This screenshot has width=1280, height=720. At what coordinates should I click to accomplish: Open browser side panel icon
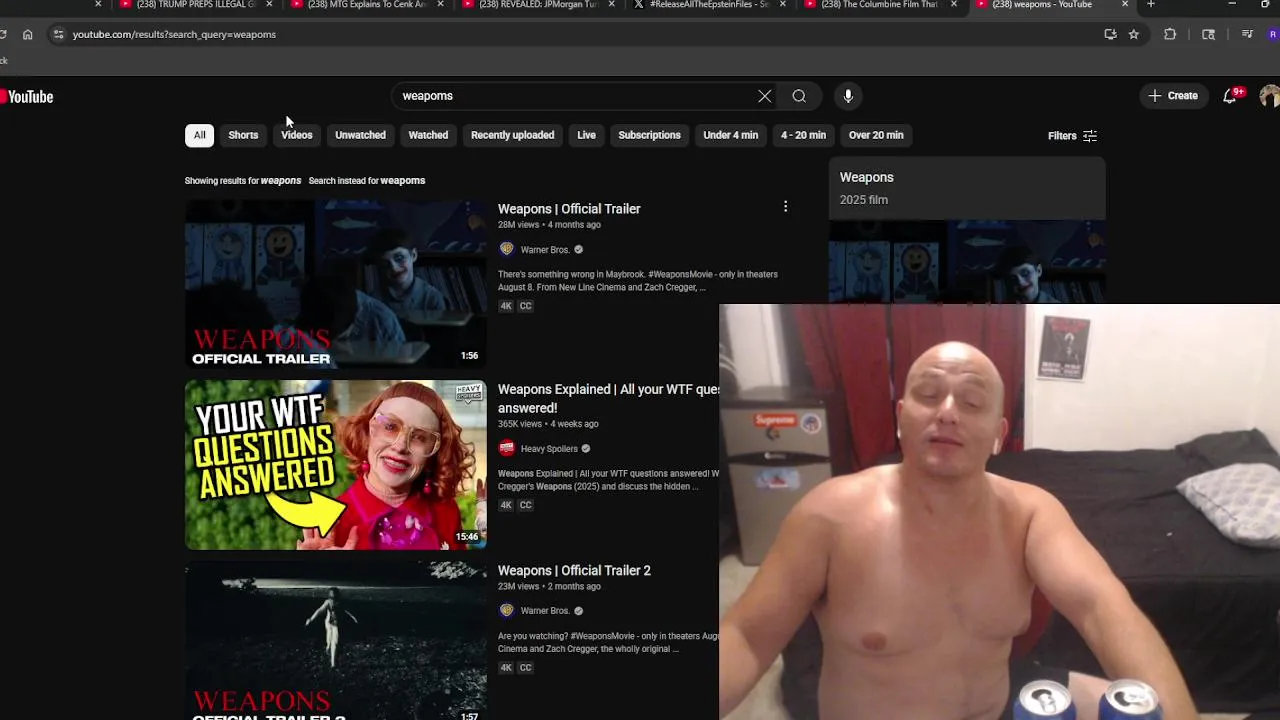1208,34
